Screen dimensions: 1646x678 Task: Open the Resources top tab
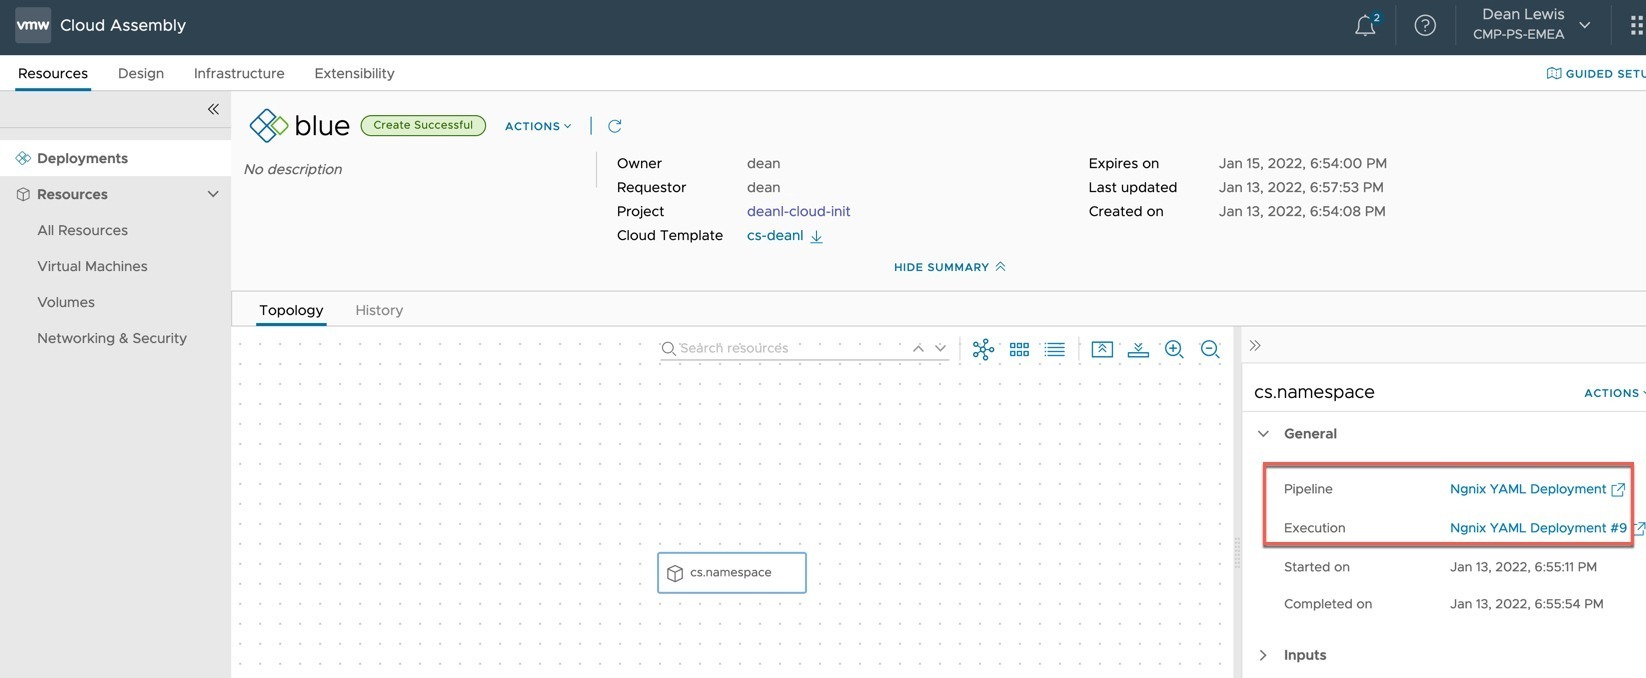pos(53,73)
